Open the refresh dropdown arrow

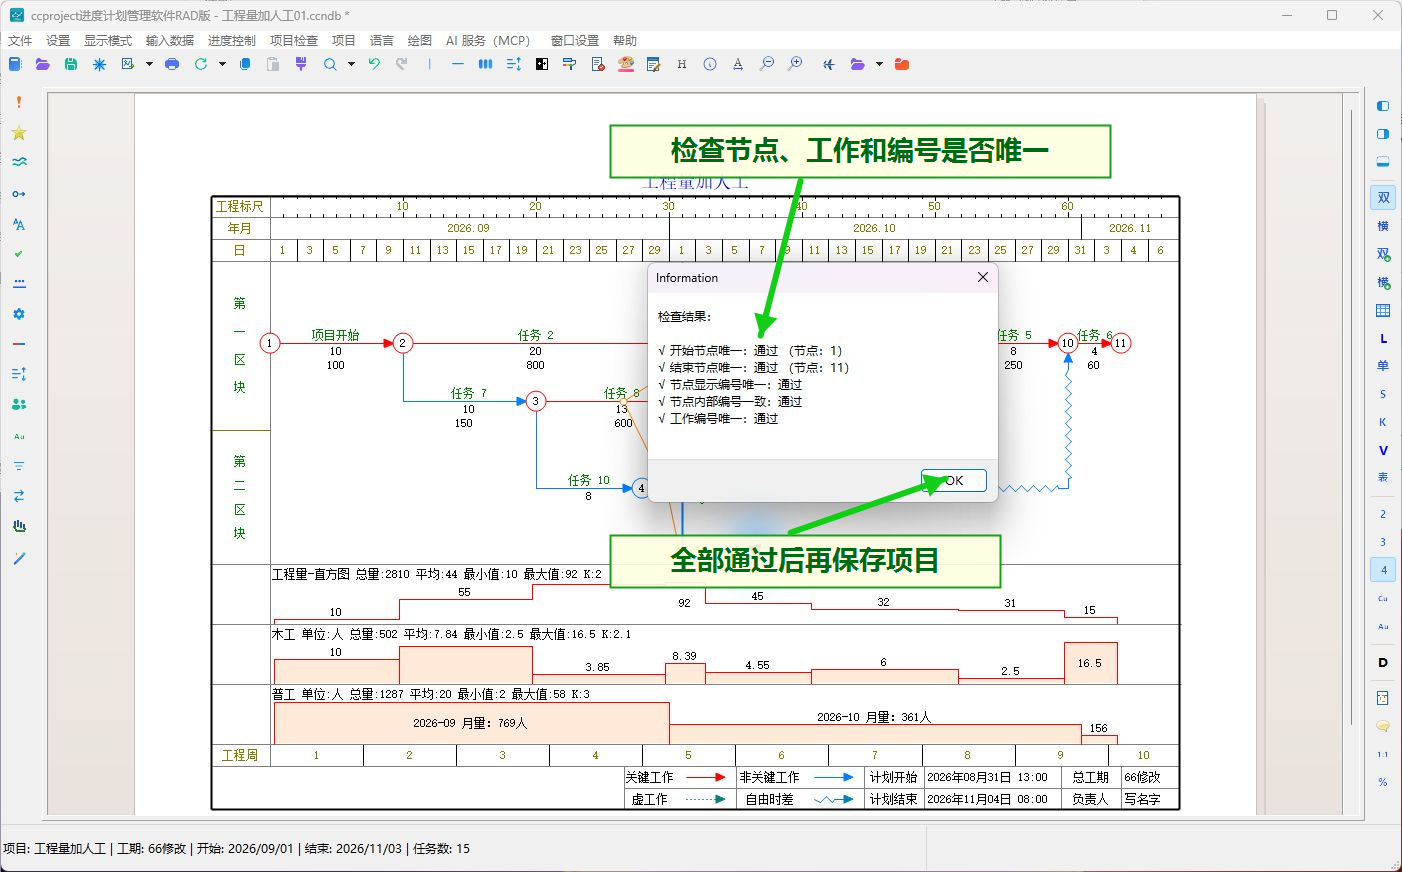[x=222, y=64]
